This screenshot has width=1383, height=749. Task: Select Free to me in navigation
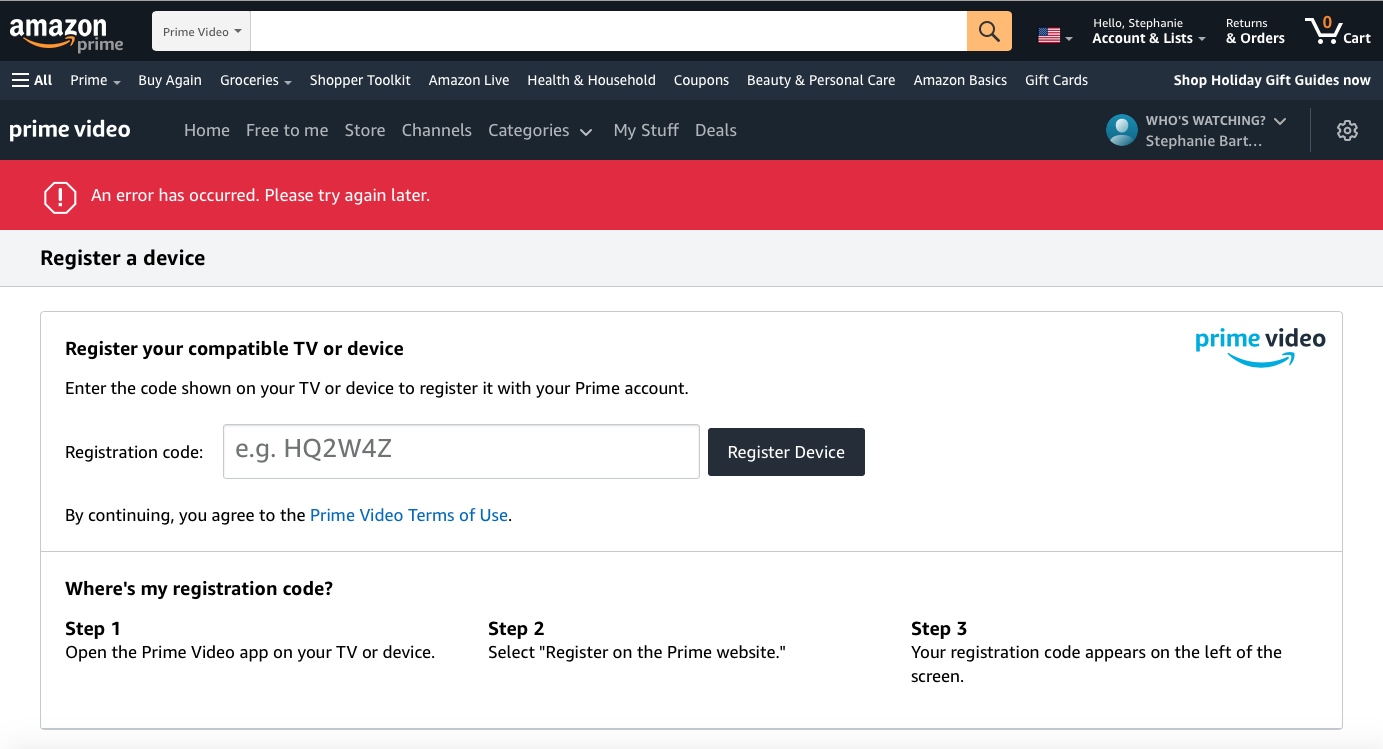(287, 130)
